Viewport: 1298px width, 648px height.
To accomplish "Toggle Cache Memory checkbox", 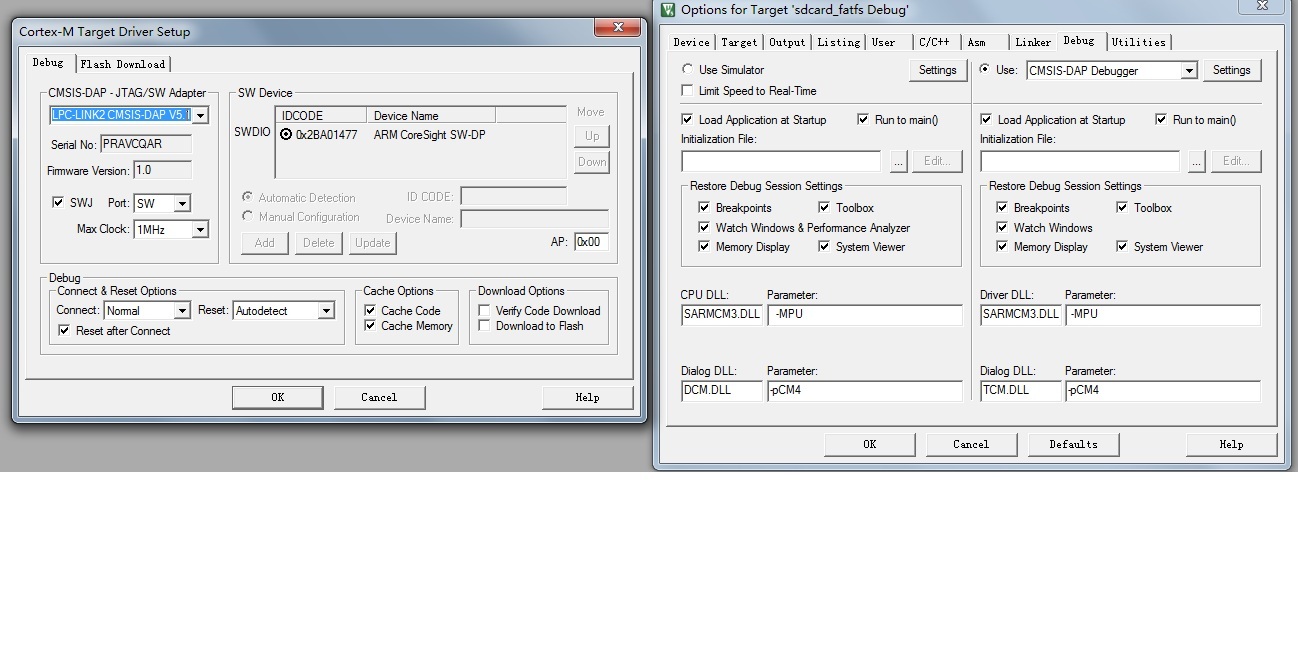I will point(370,326).
